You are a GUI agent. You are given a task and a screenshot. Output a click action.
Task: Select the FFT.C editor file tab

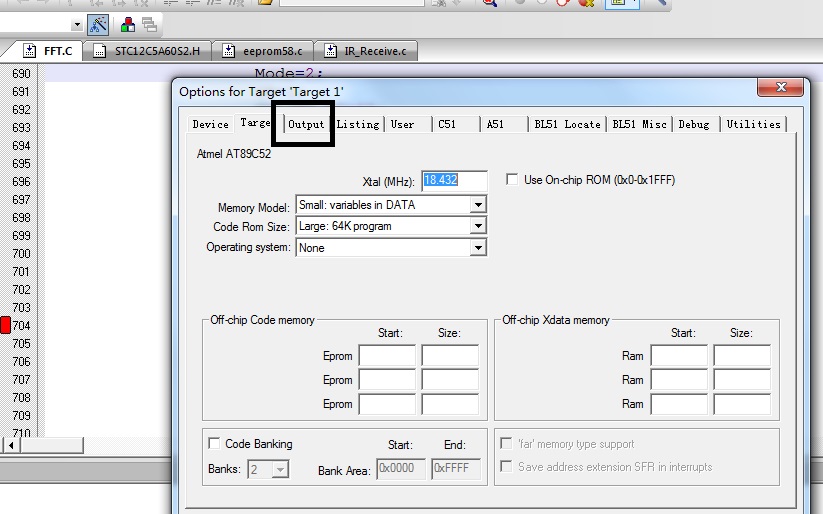[48, 51]
